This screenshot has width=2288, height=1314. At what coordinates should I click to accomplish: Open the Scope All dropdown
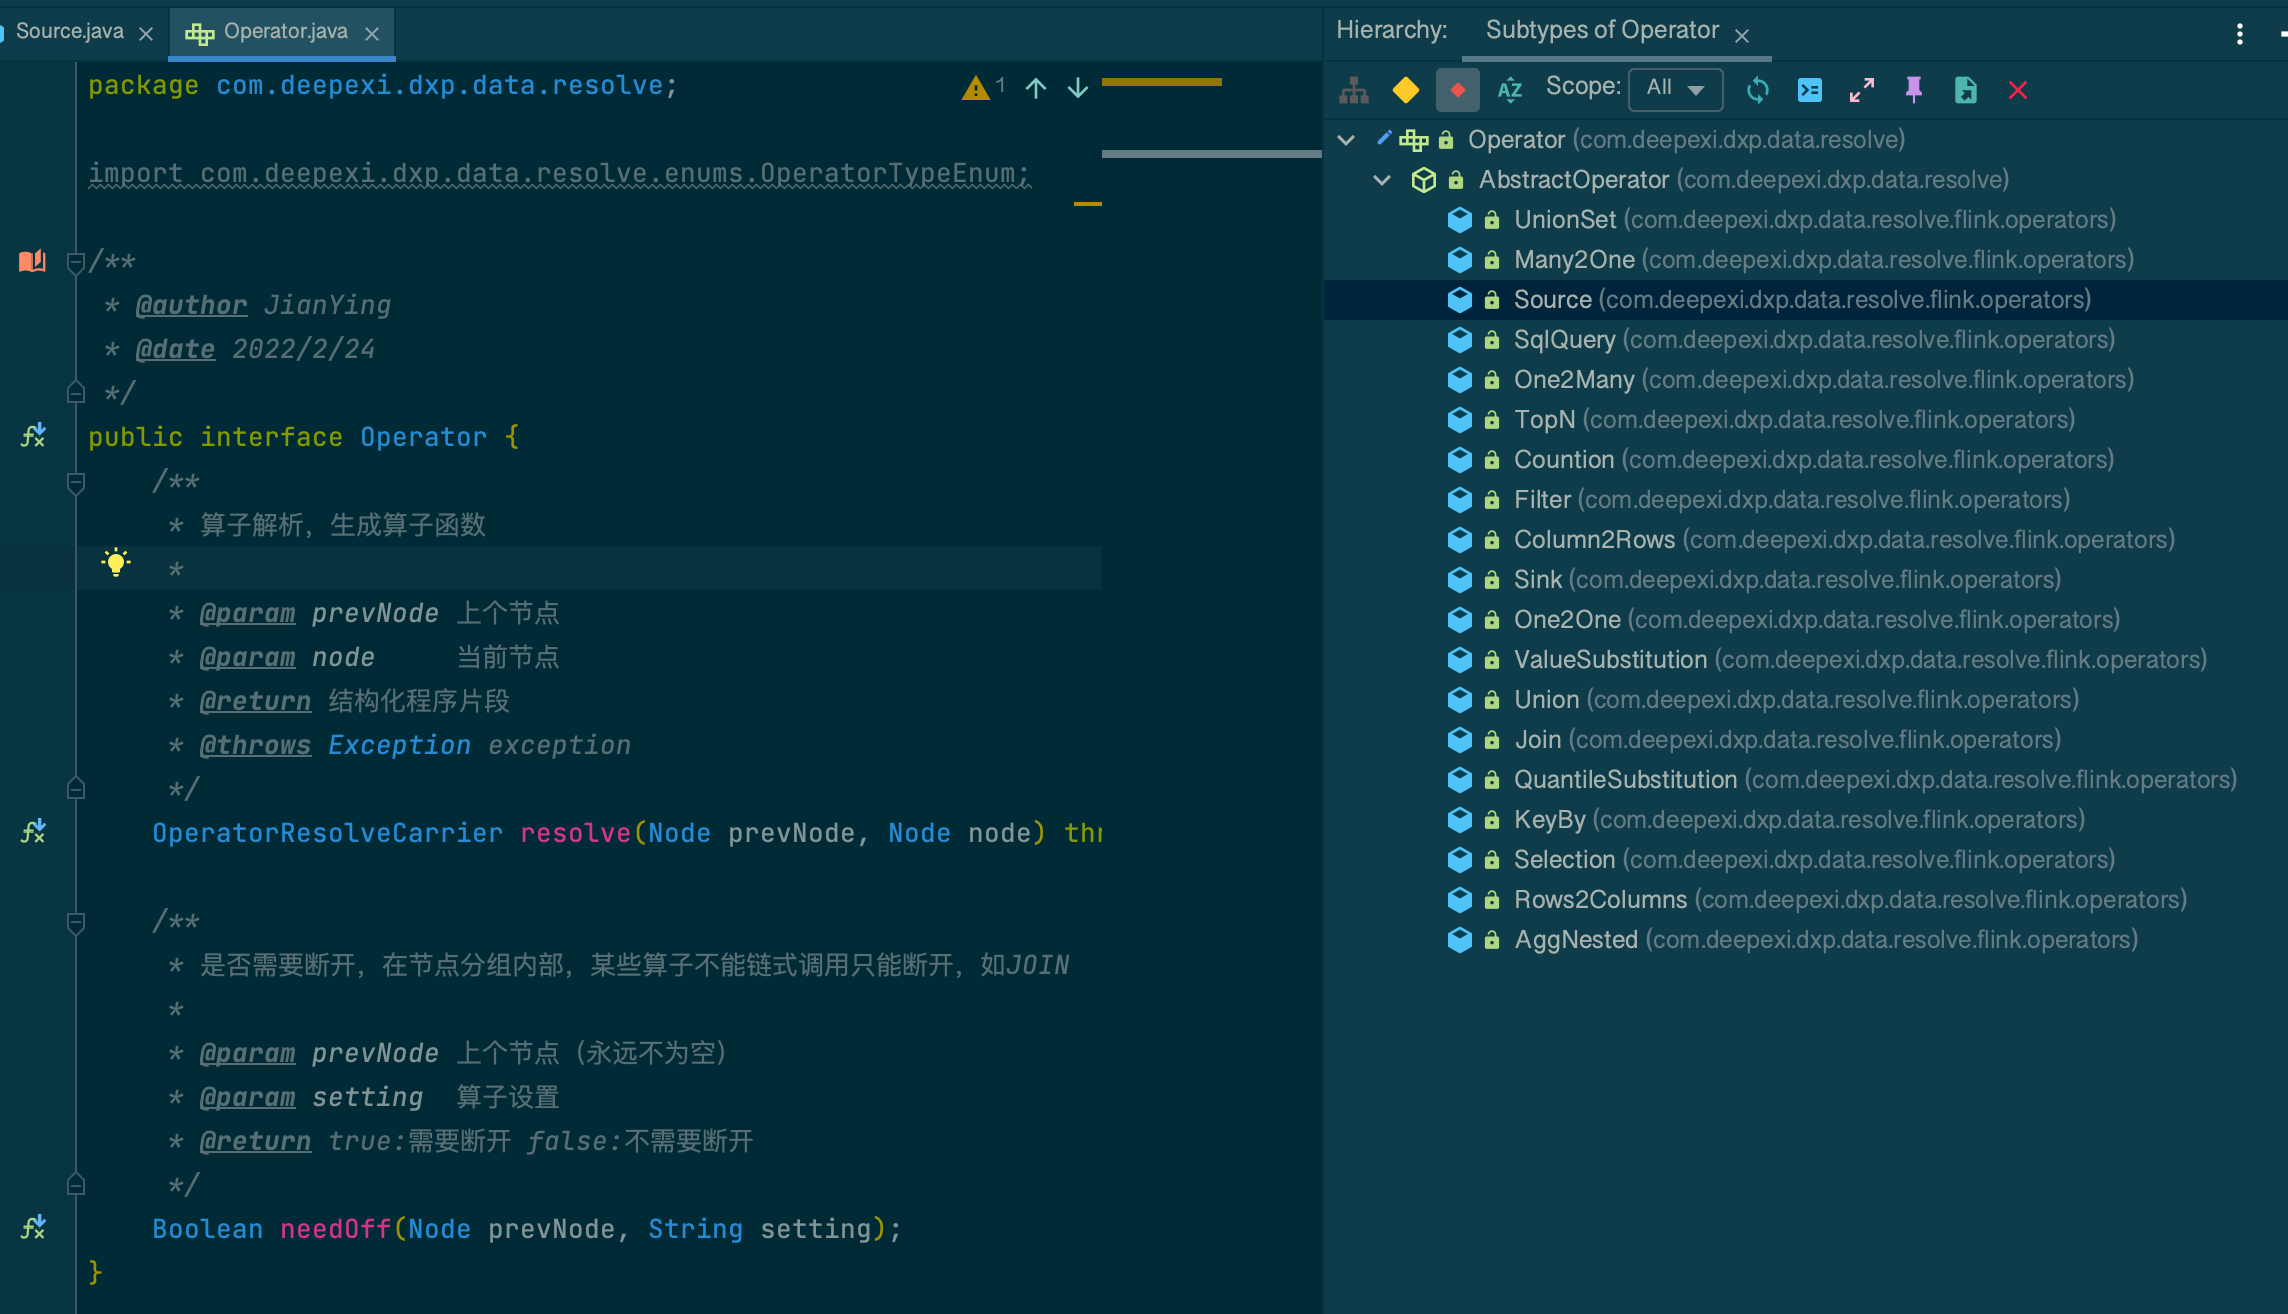[x=1676, y=88]
